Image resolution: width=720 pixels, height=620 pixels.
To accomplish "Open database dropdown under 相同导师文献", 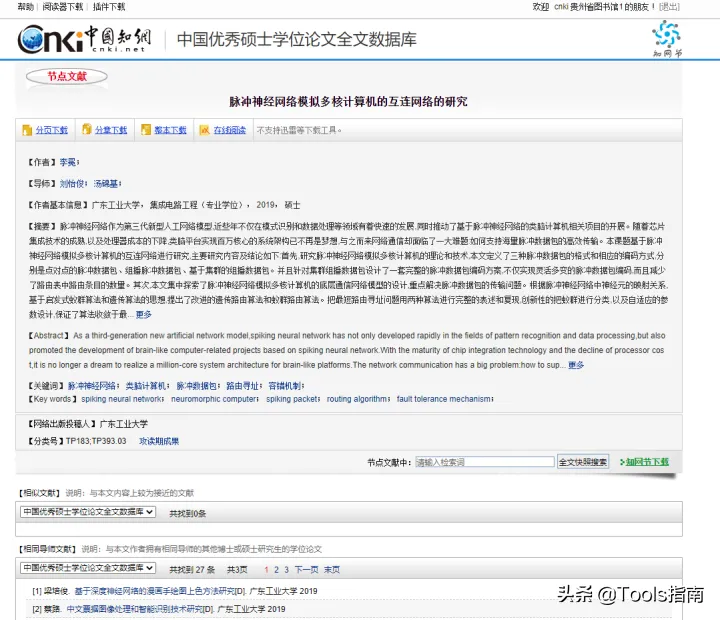I will [88, 568].
